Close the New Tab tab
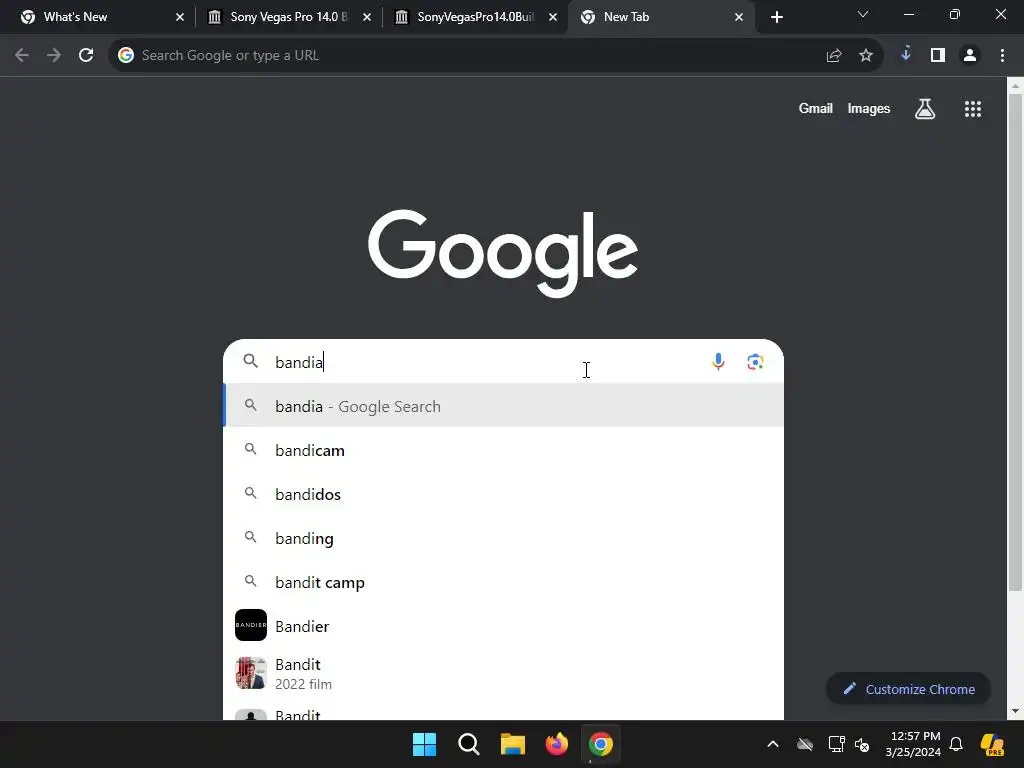 tap(739, 17)
